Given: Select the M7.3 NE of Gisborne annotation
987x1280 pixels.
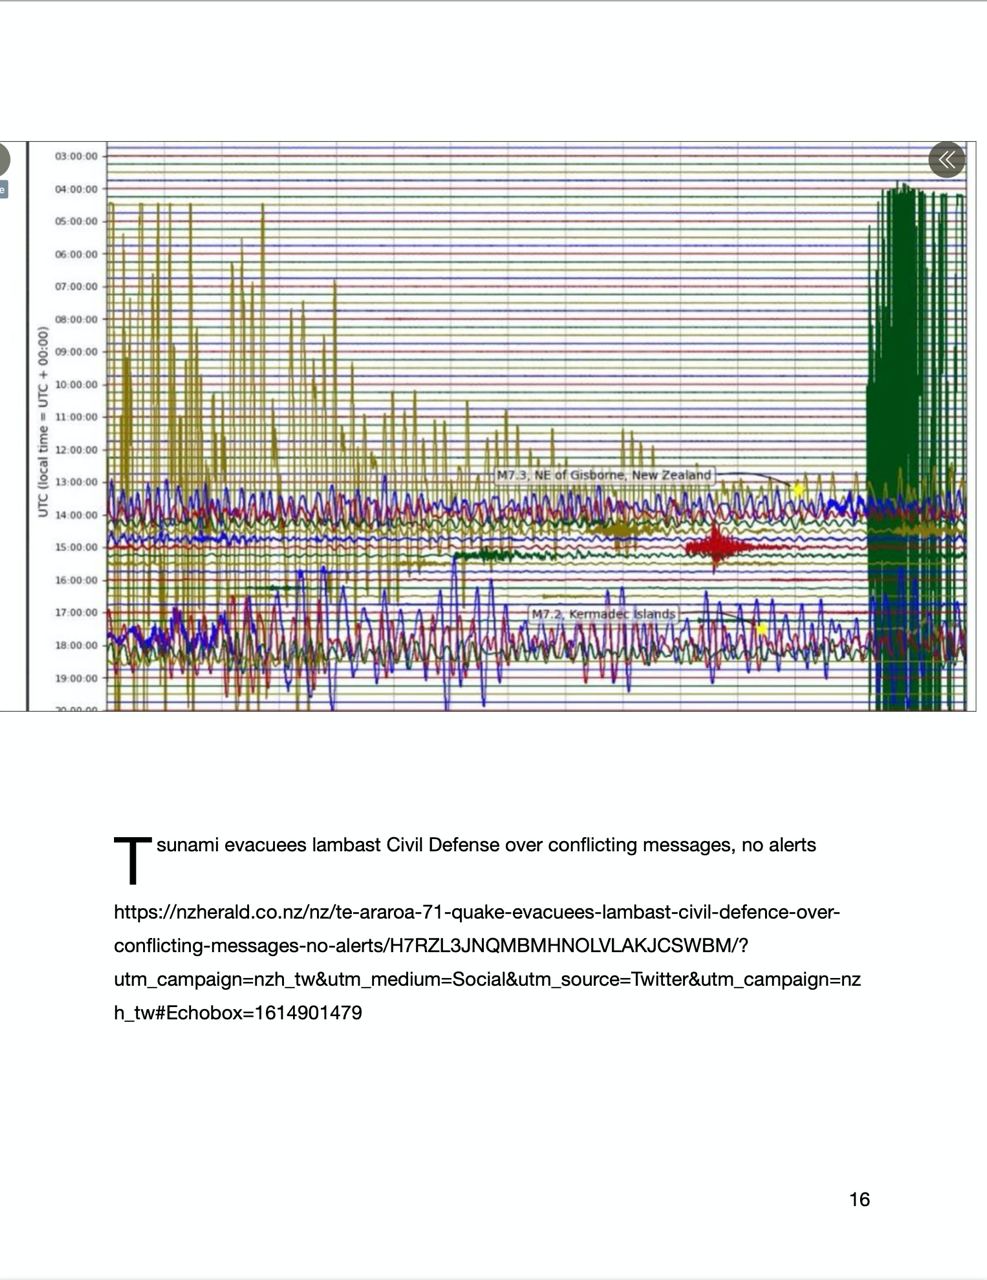Looking at the screenshot, I should (604, 475).
